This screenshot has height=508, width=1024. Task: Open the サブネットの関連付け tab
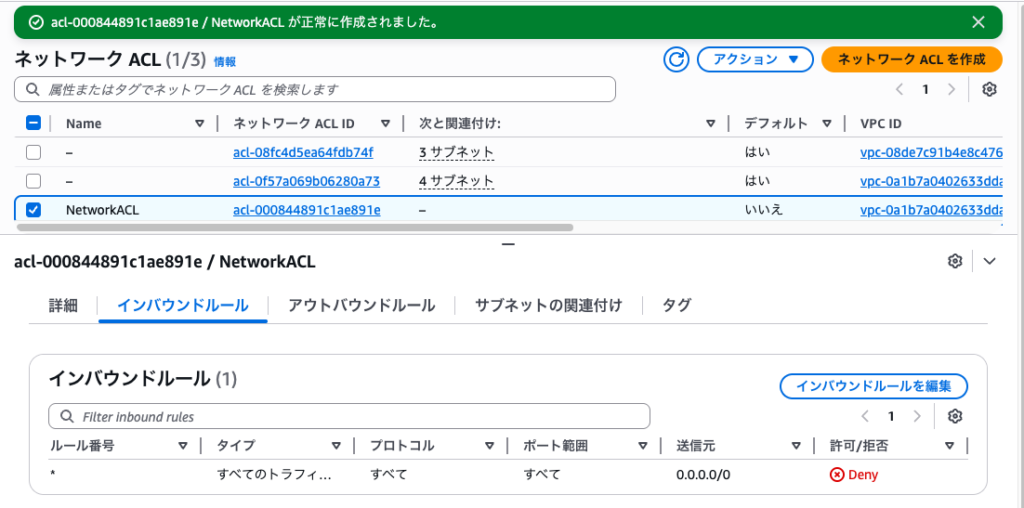tap(548, 305)
